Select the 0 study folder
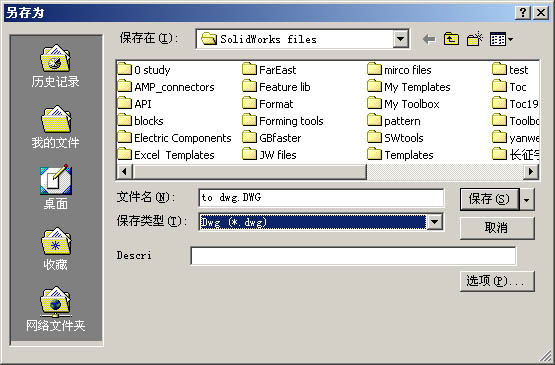 pos(144,70)
